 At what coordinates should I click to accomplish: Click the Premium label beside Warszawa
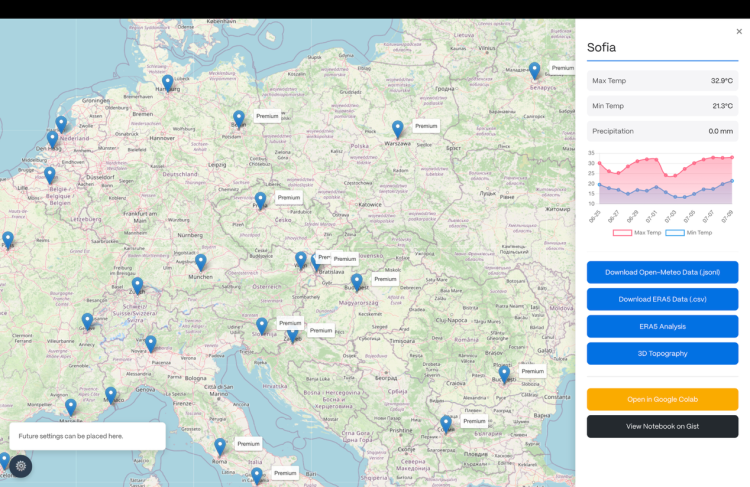pos(426,126)
